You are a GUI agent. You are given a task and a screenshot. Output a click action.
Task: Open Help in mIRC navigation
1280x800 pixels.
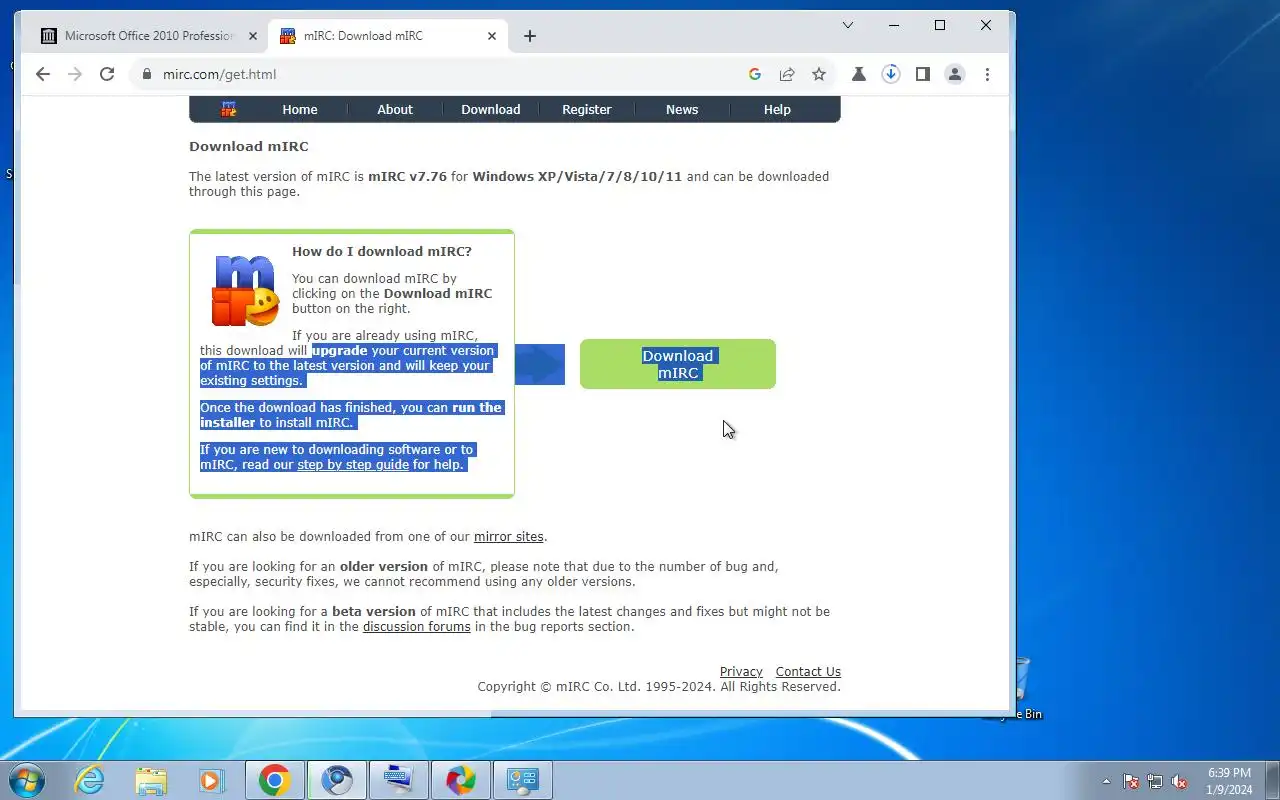(x=777, y=110)
